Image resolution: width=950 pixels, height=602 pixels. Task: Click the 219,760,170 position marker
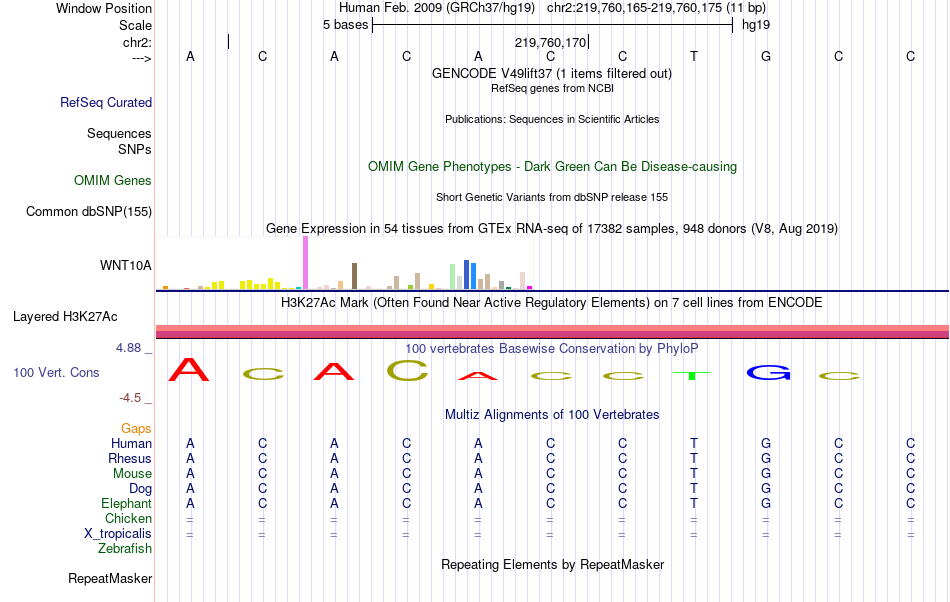[551, 42]
